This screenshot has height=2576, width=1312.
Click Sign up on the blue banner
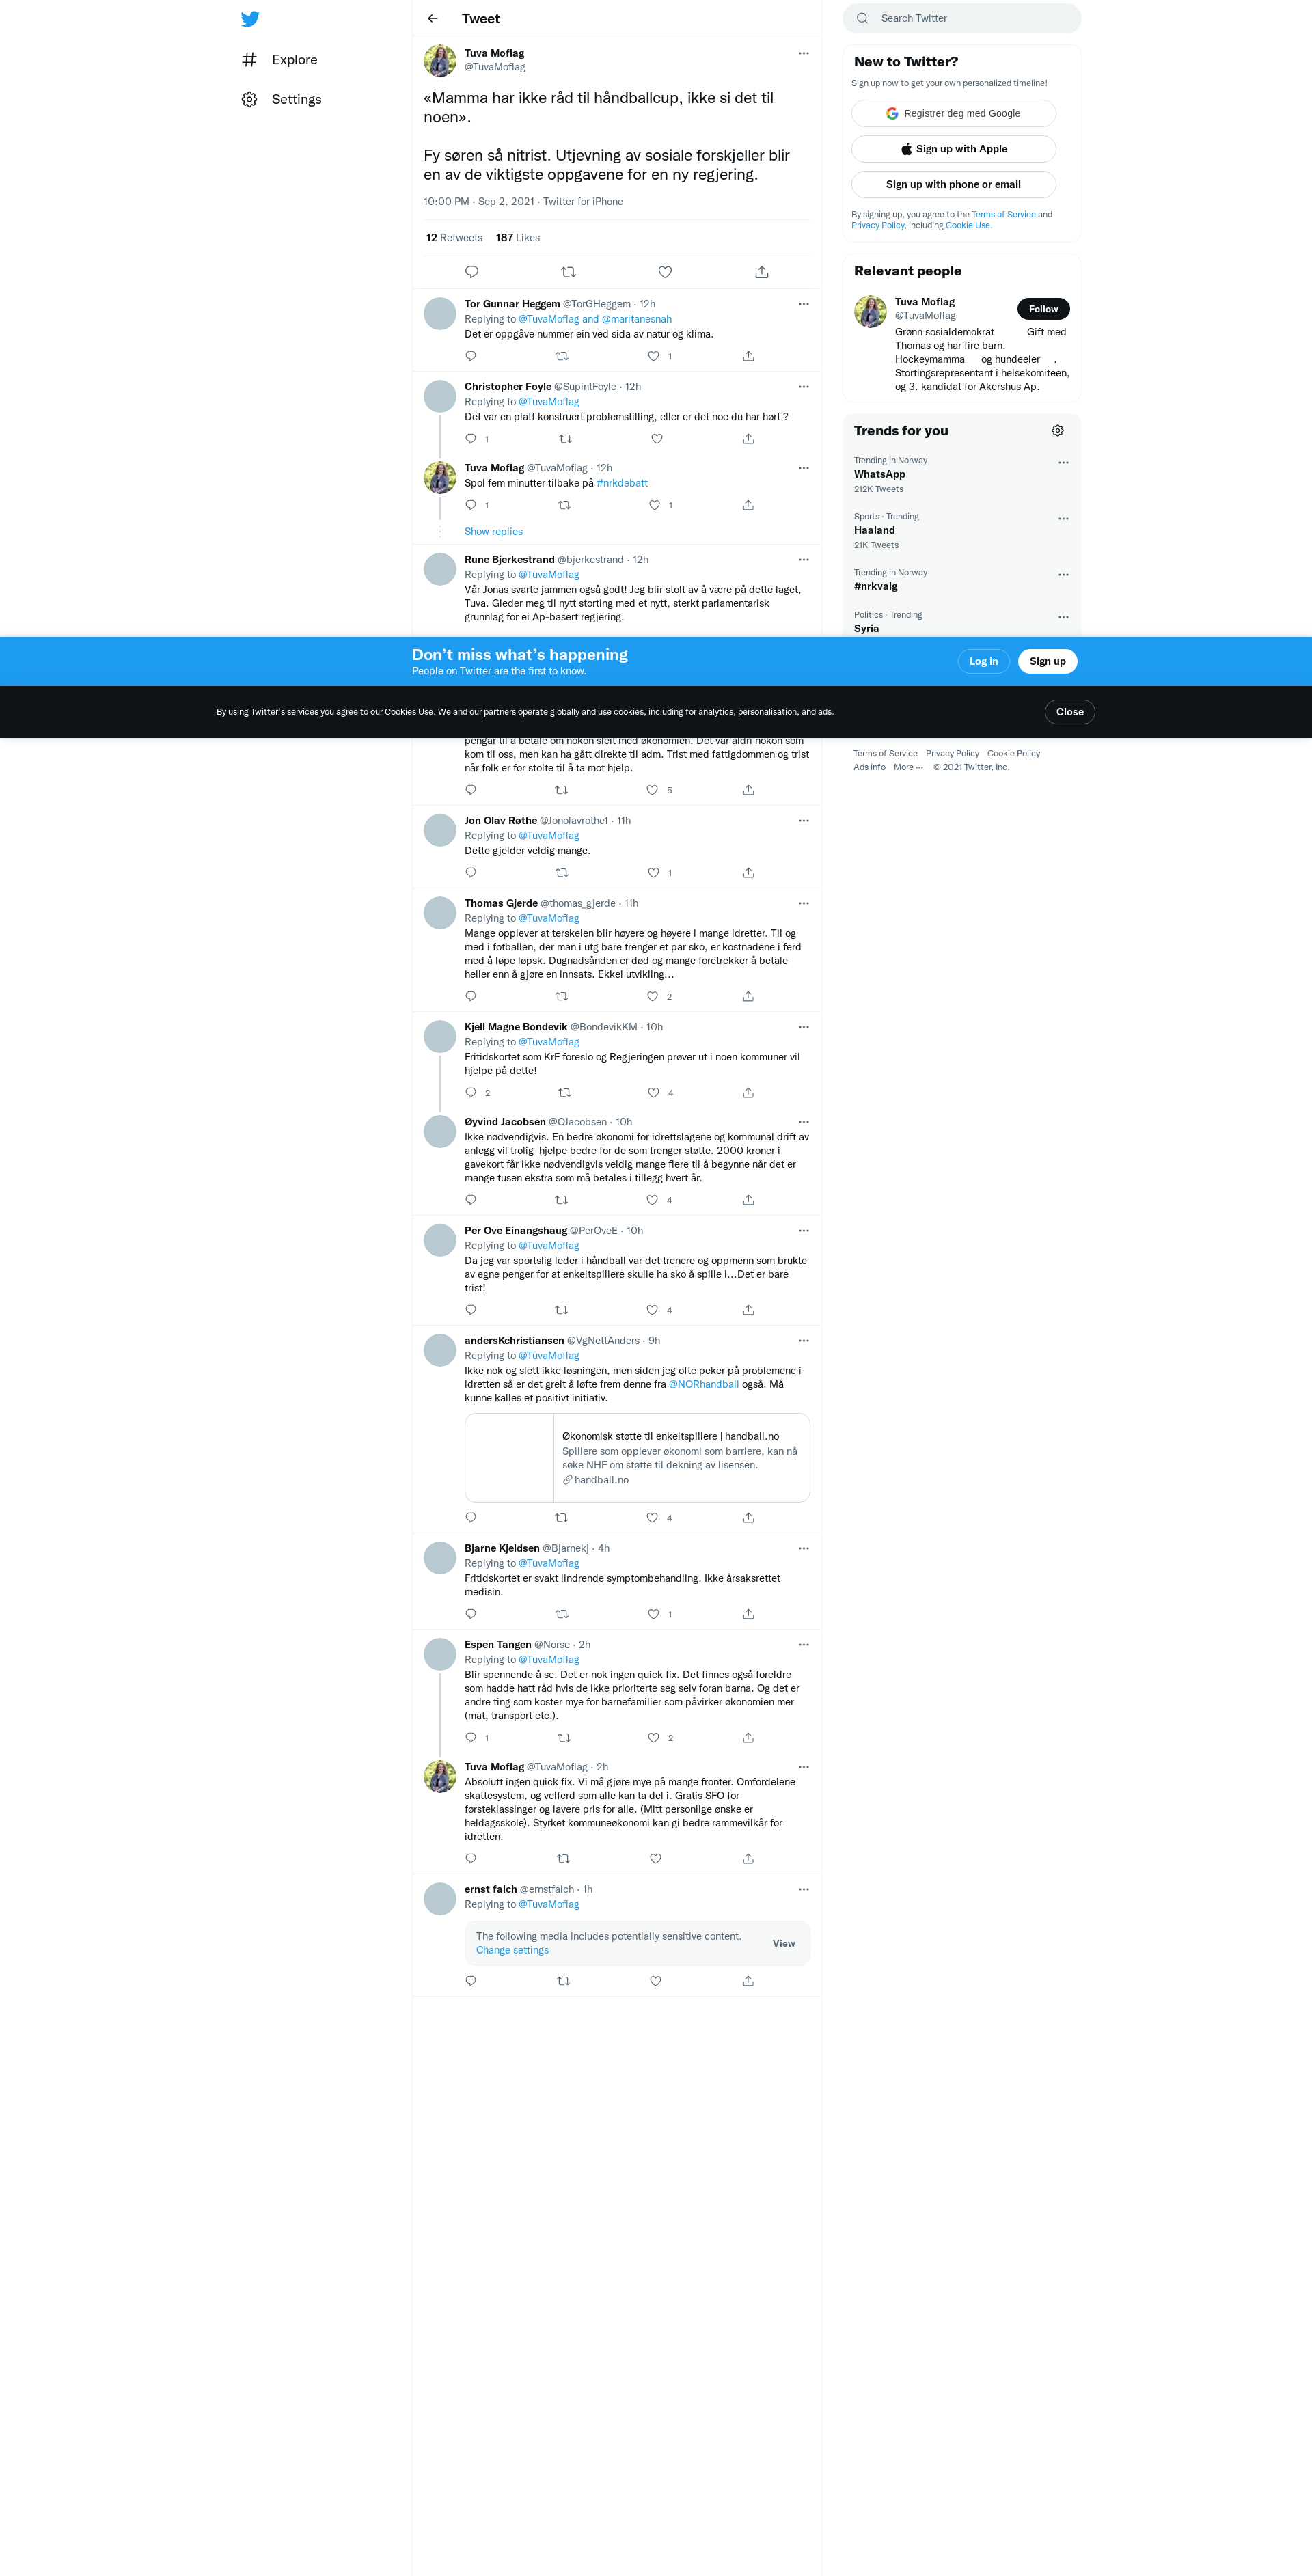(x=1047, y=661)
